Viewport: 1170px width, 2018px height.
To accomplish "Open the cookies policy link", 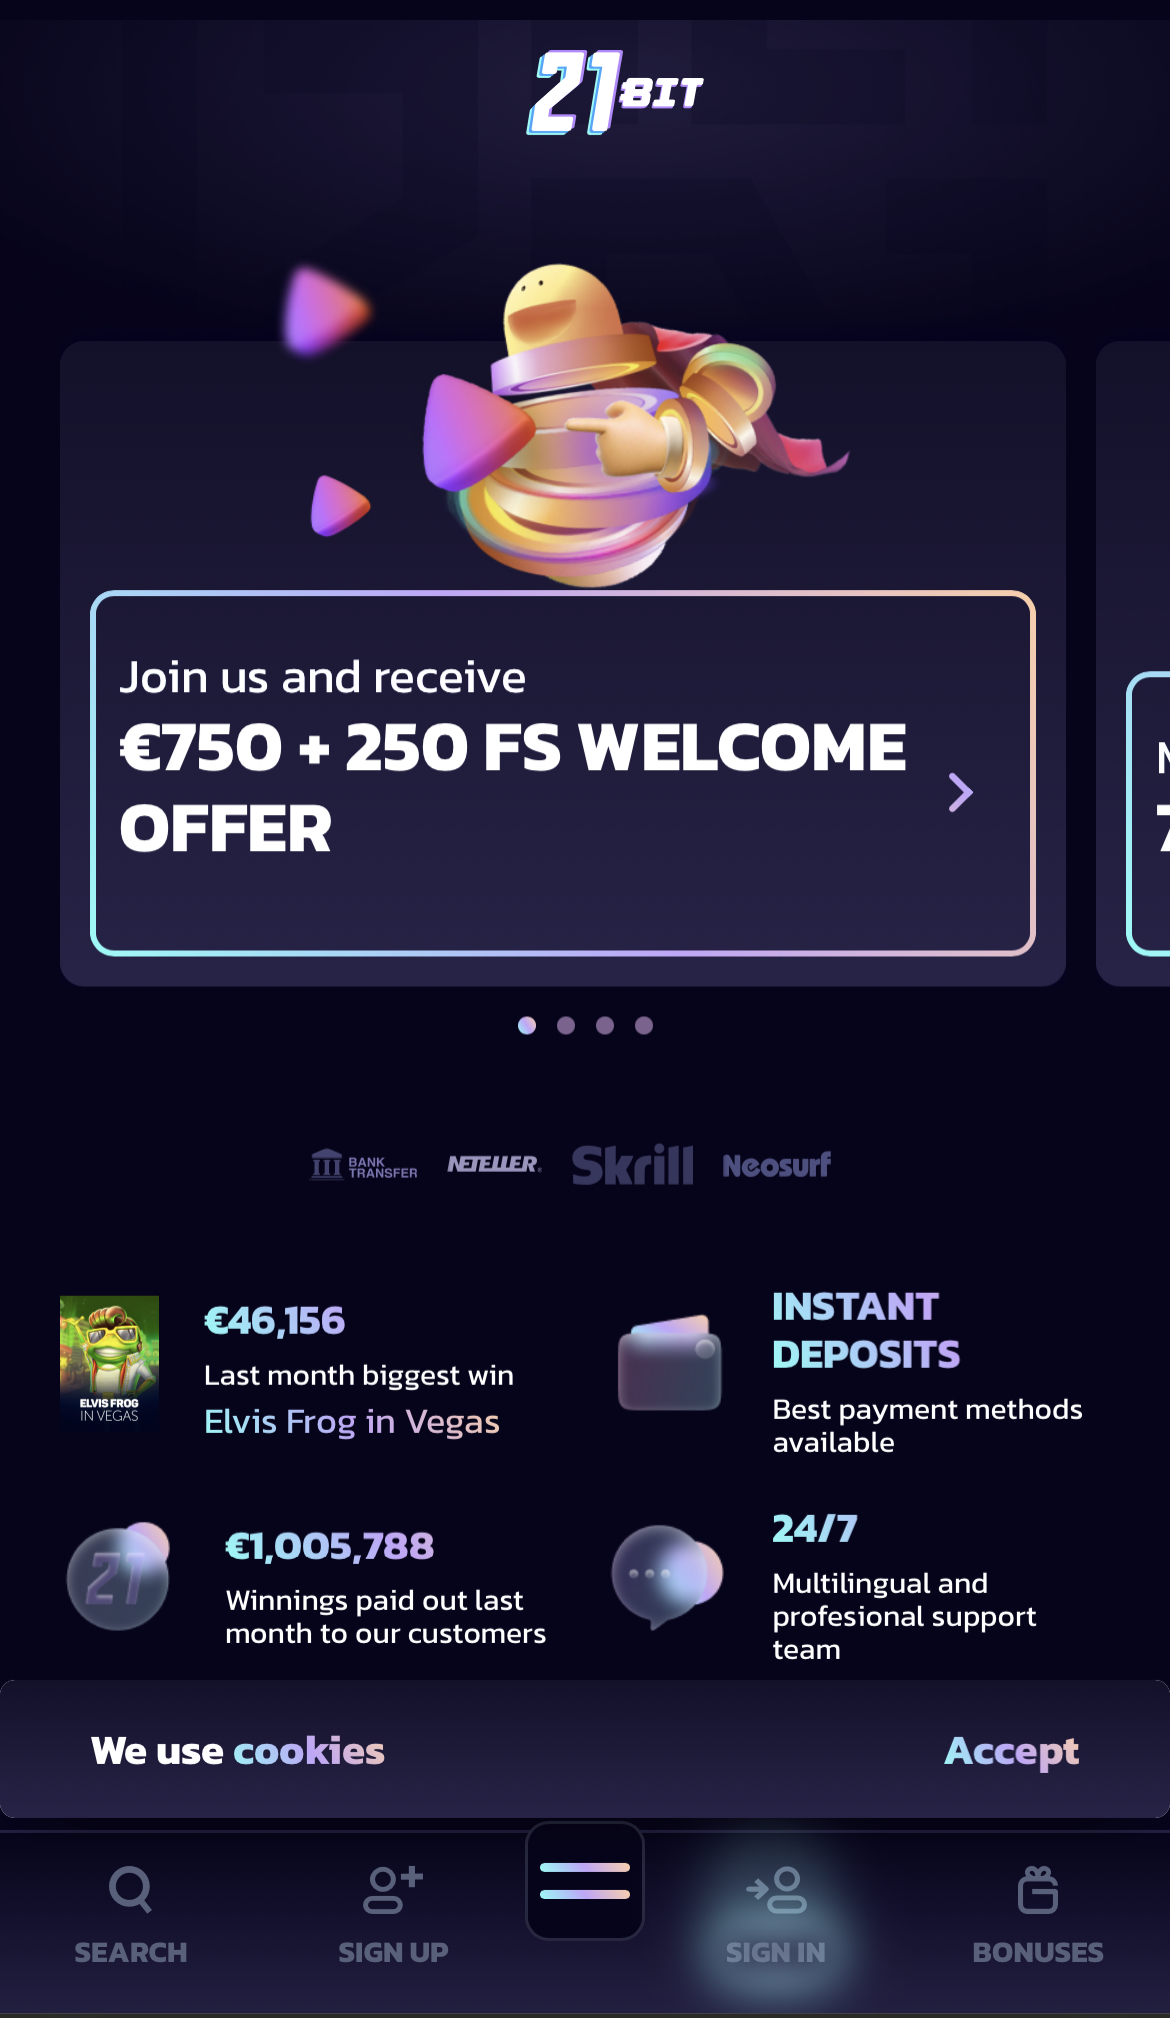I will (309, 1751).
